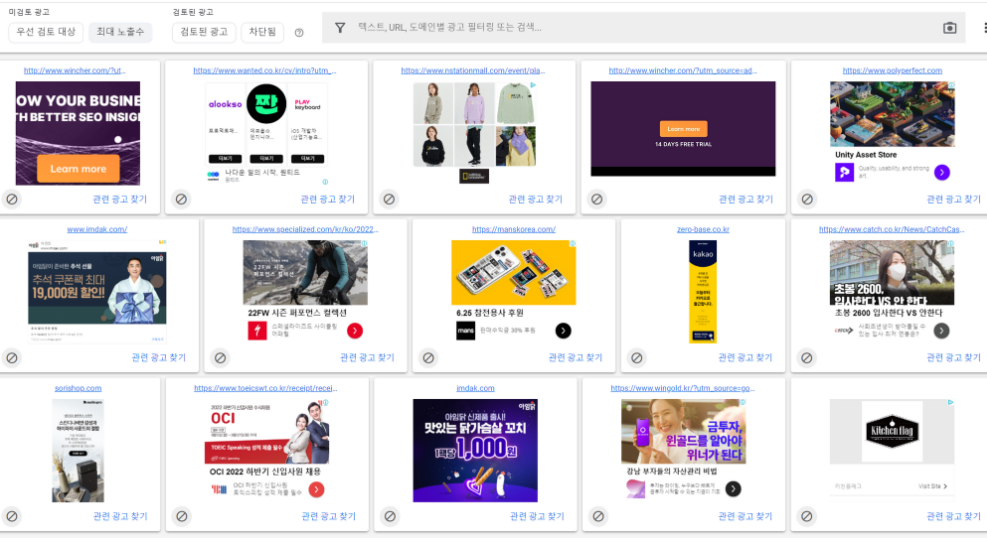Click the Kitchen flag logo ad image

(x=892, y=432)
